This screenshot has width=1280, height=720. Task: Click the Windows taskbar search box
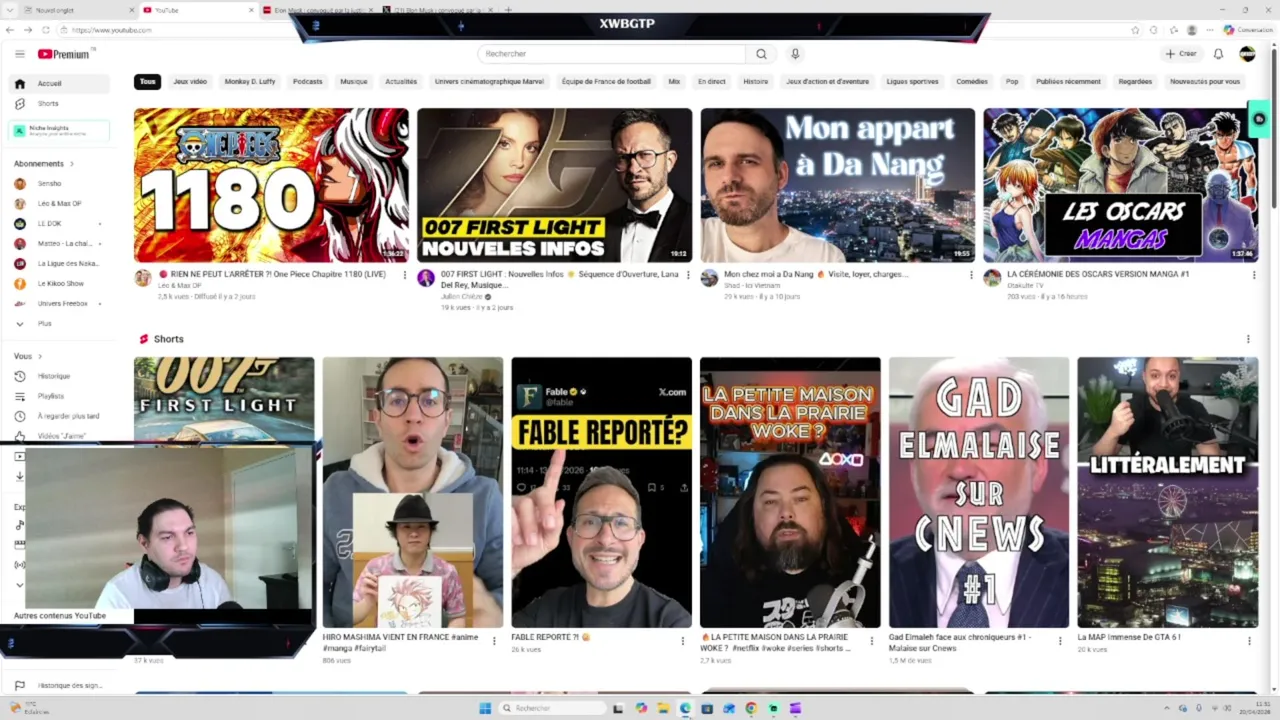pyautogui.click(x=553, y=708)
